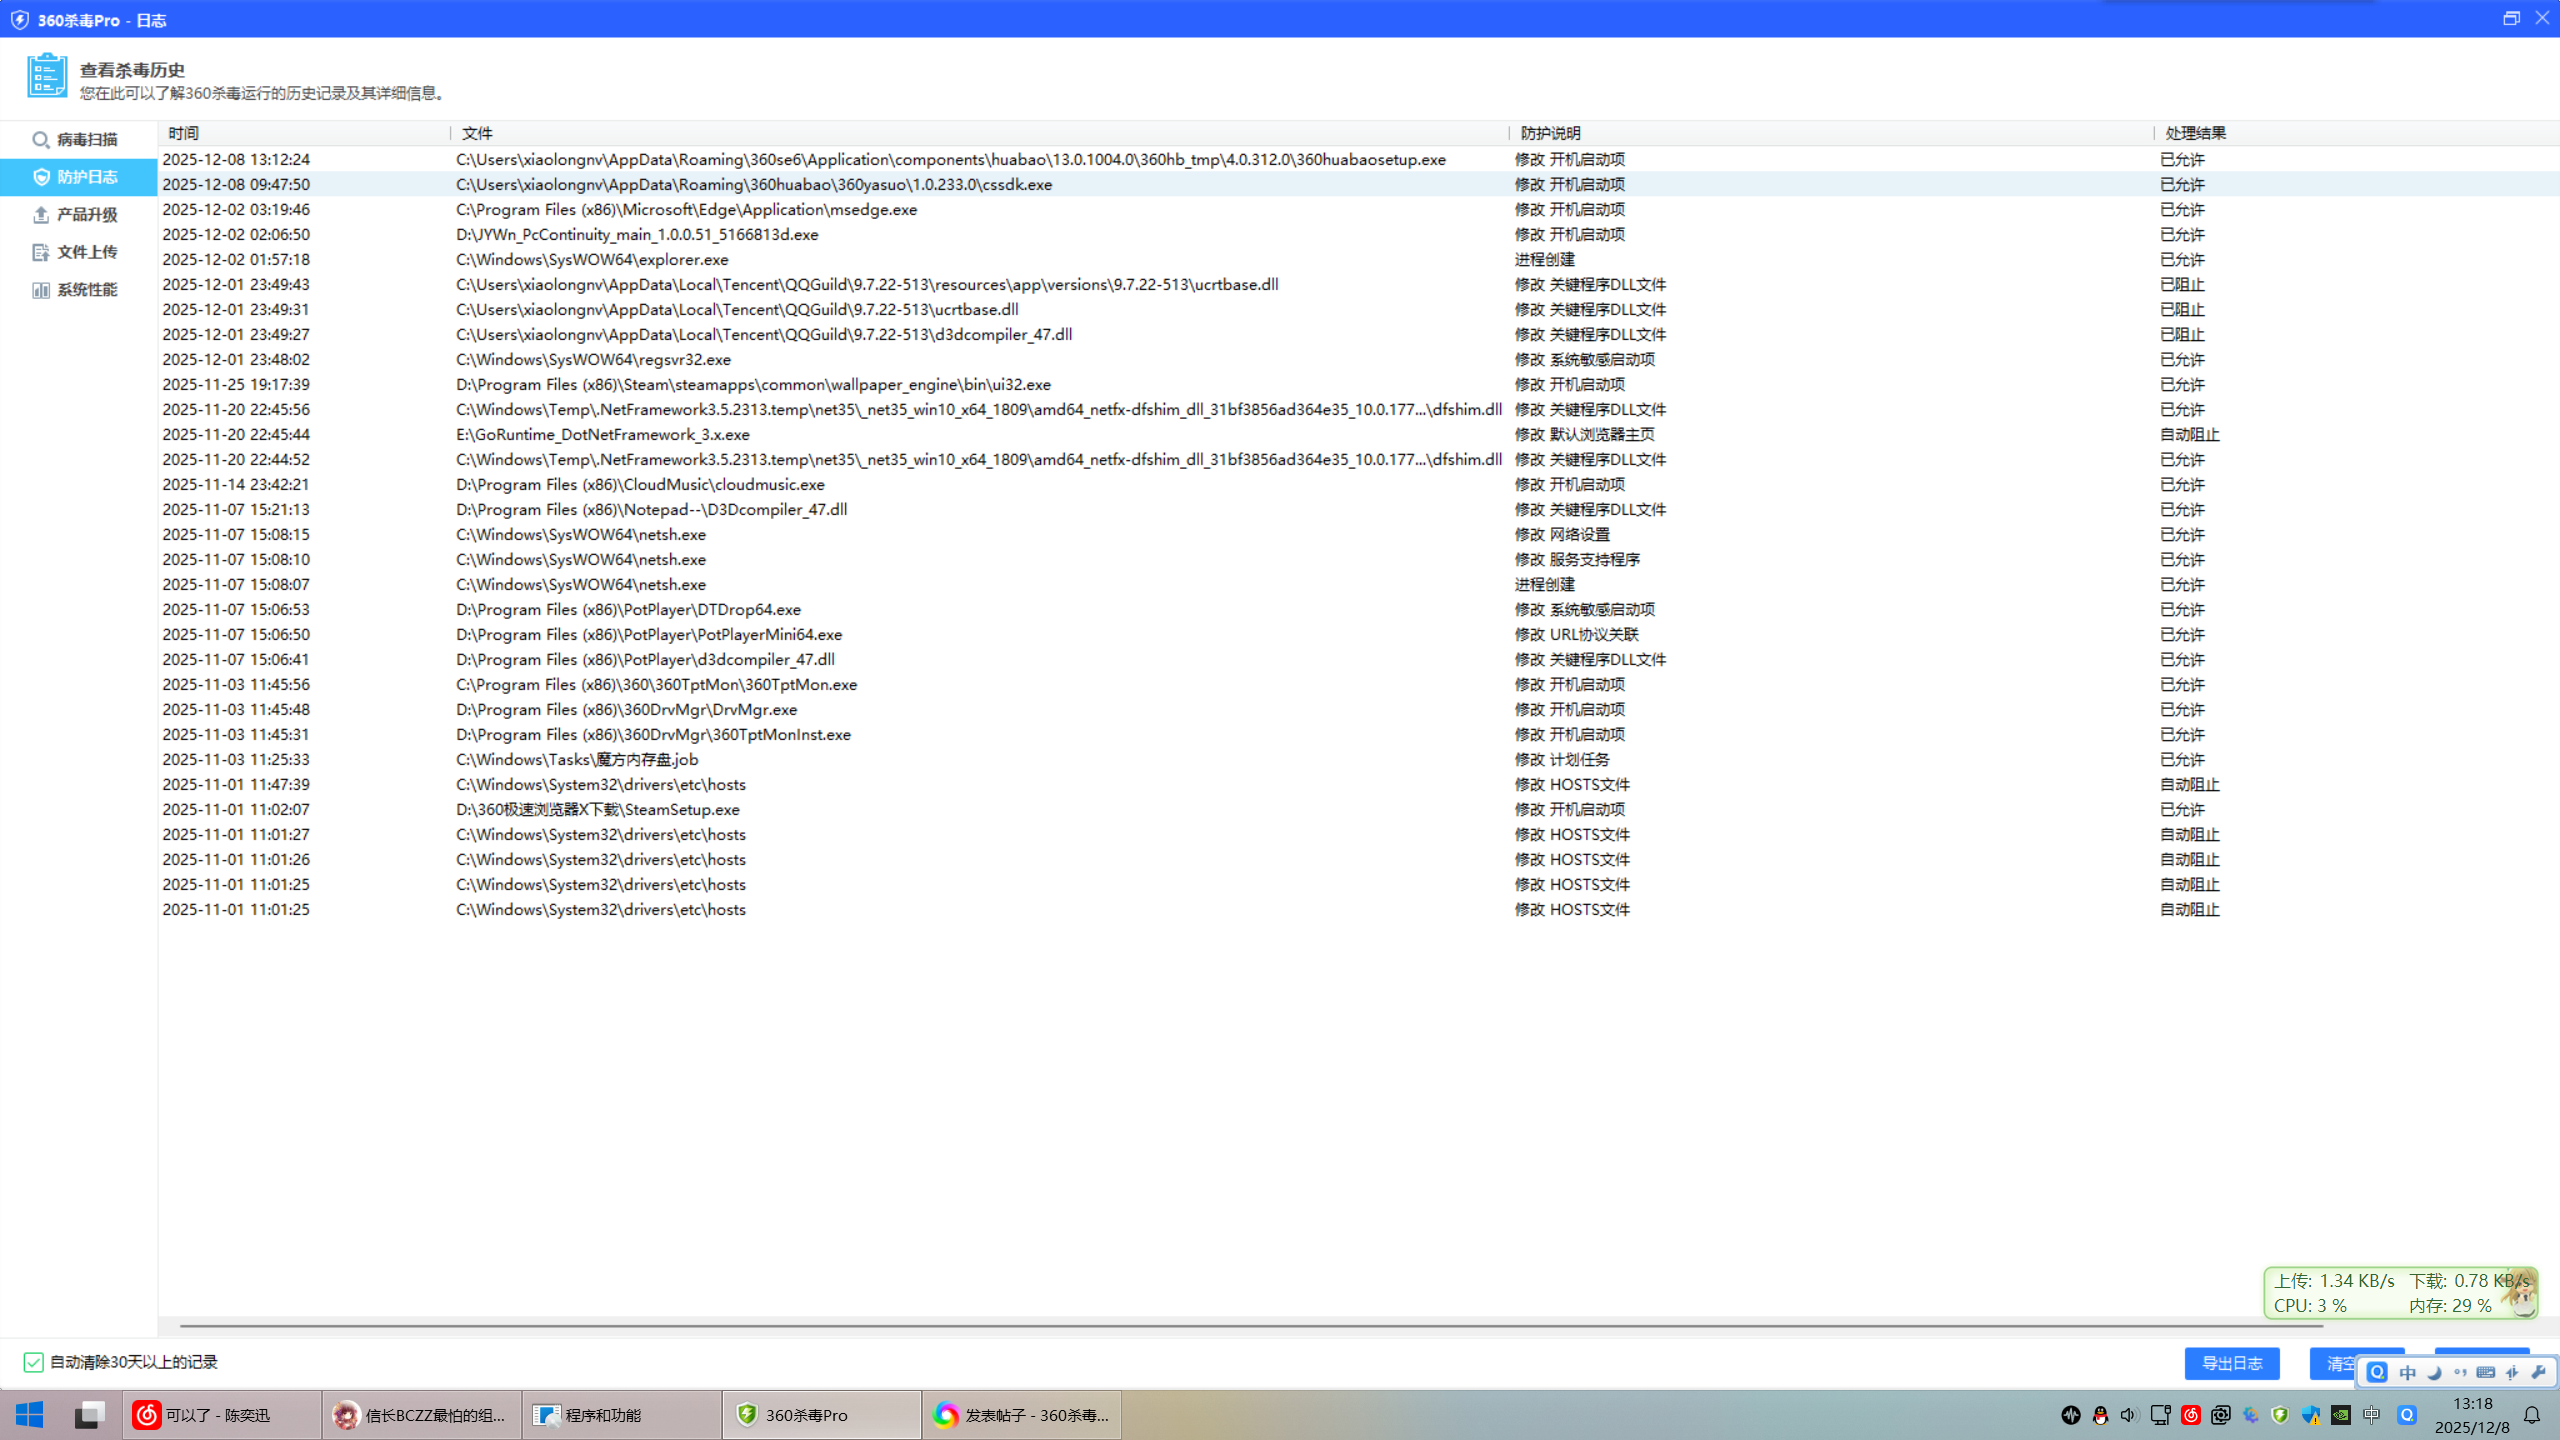
Task: Toggle 自动清除30天以上的记录 checkbox
Action: pyautogui.click(x=33, y=1362)
